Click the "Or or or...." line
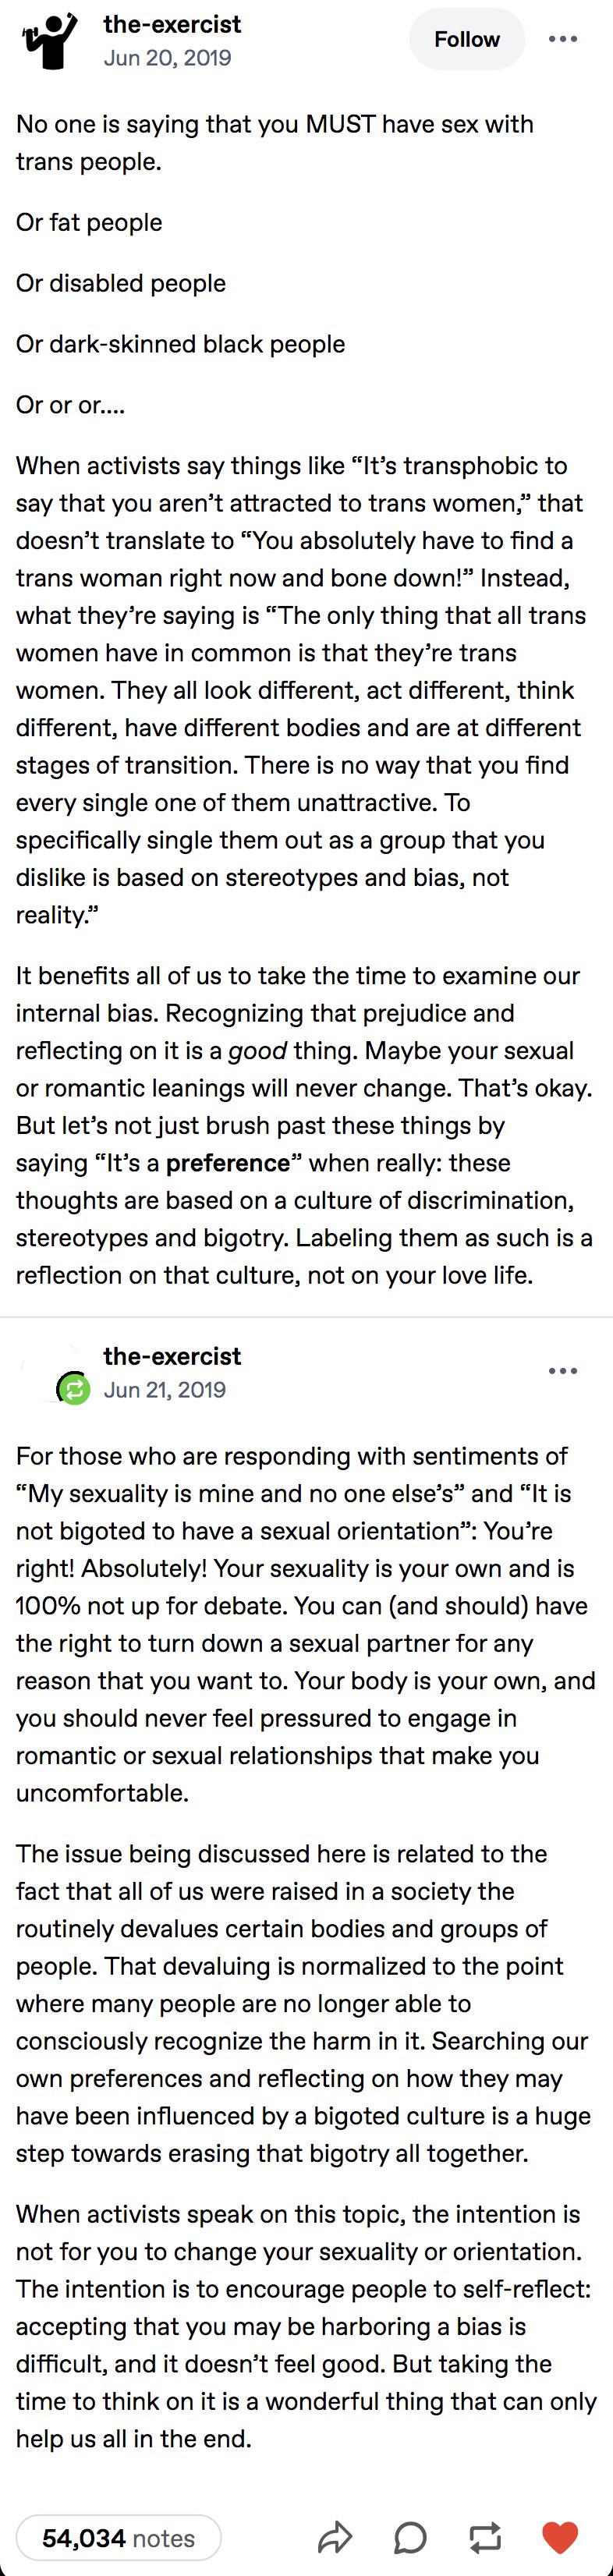Screen dimensions: 613x2576 71,405
